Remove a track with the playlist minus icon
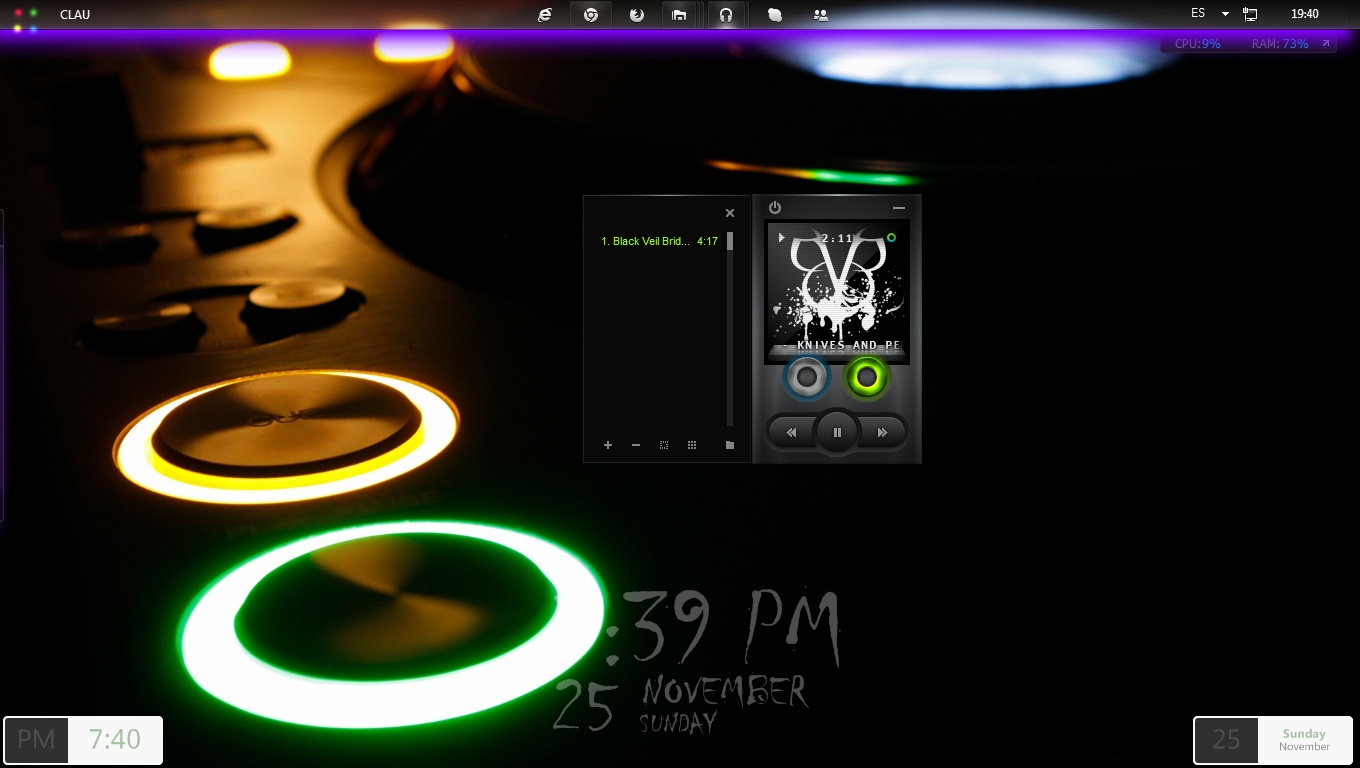Image resolution: width=1360 pixels, height=768 pixels. (x=636, y=445)
